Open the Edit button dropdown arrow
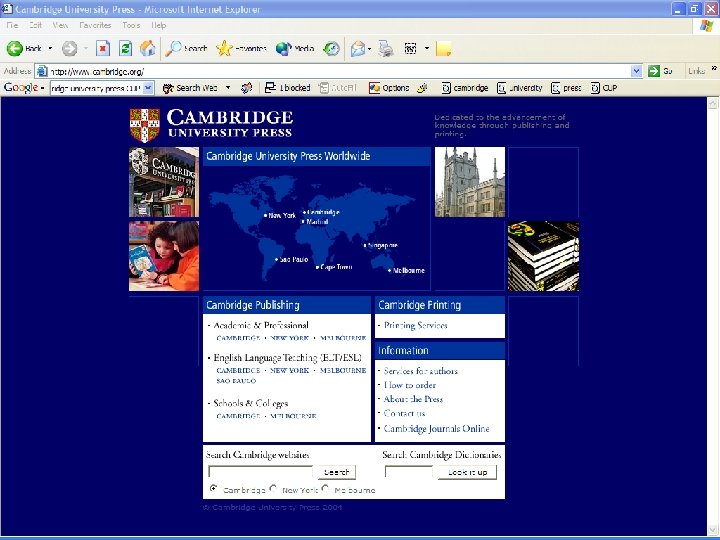The image size is (720, 540). tap(427, 48)
